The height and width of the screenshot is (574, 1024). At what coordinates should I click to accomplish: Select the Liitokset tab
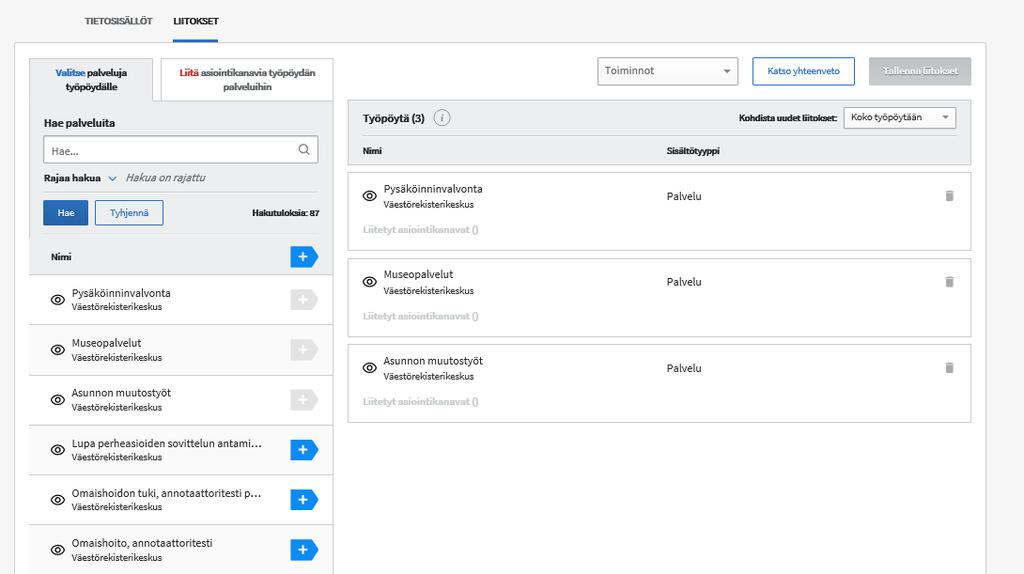tap(196, 21)
